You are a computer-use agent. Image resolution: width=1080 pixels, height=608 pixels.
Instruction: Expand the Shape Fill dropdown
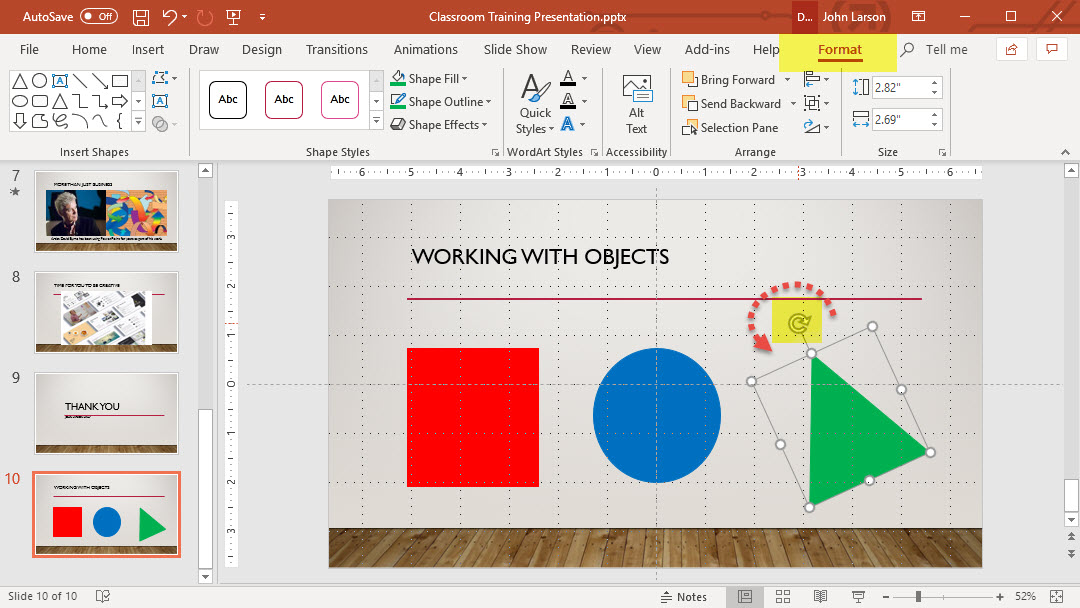click(x=464, y=79)
